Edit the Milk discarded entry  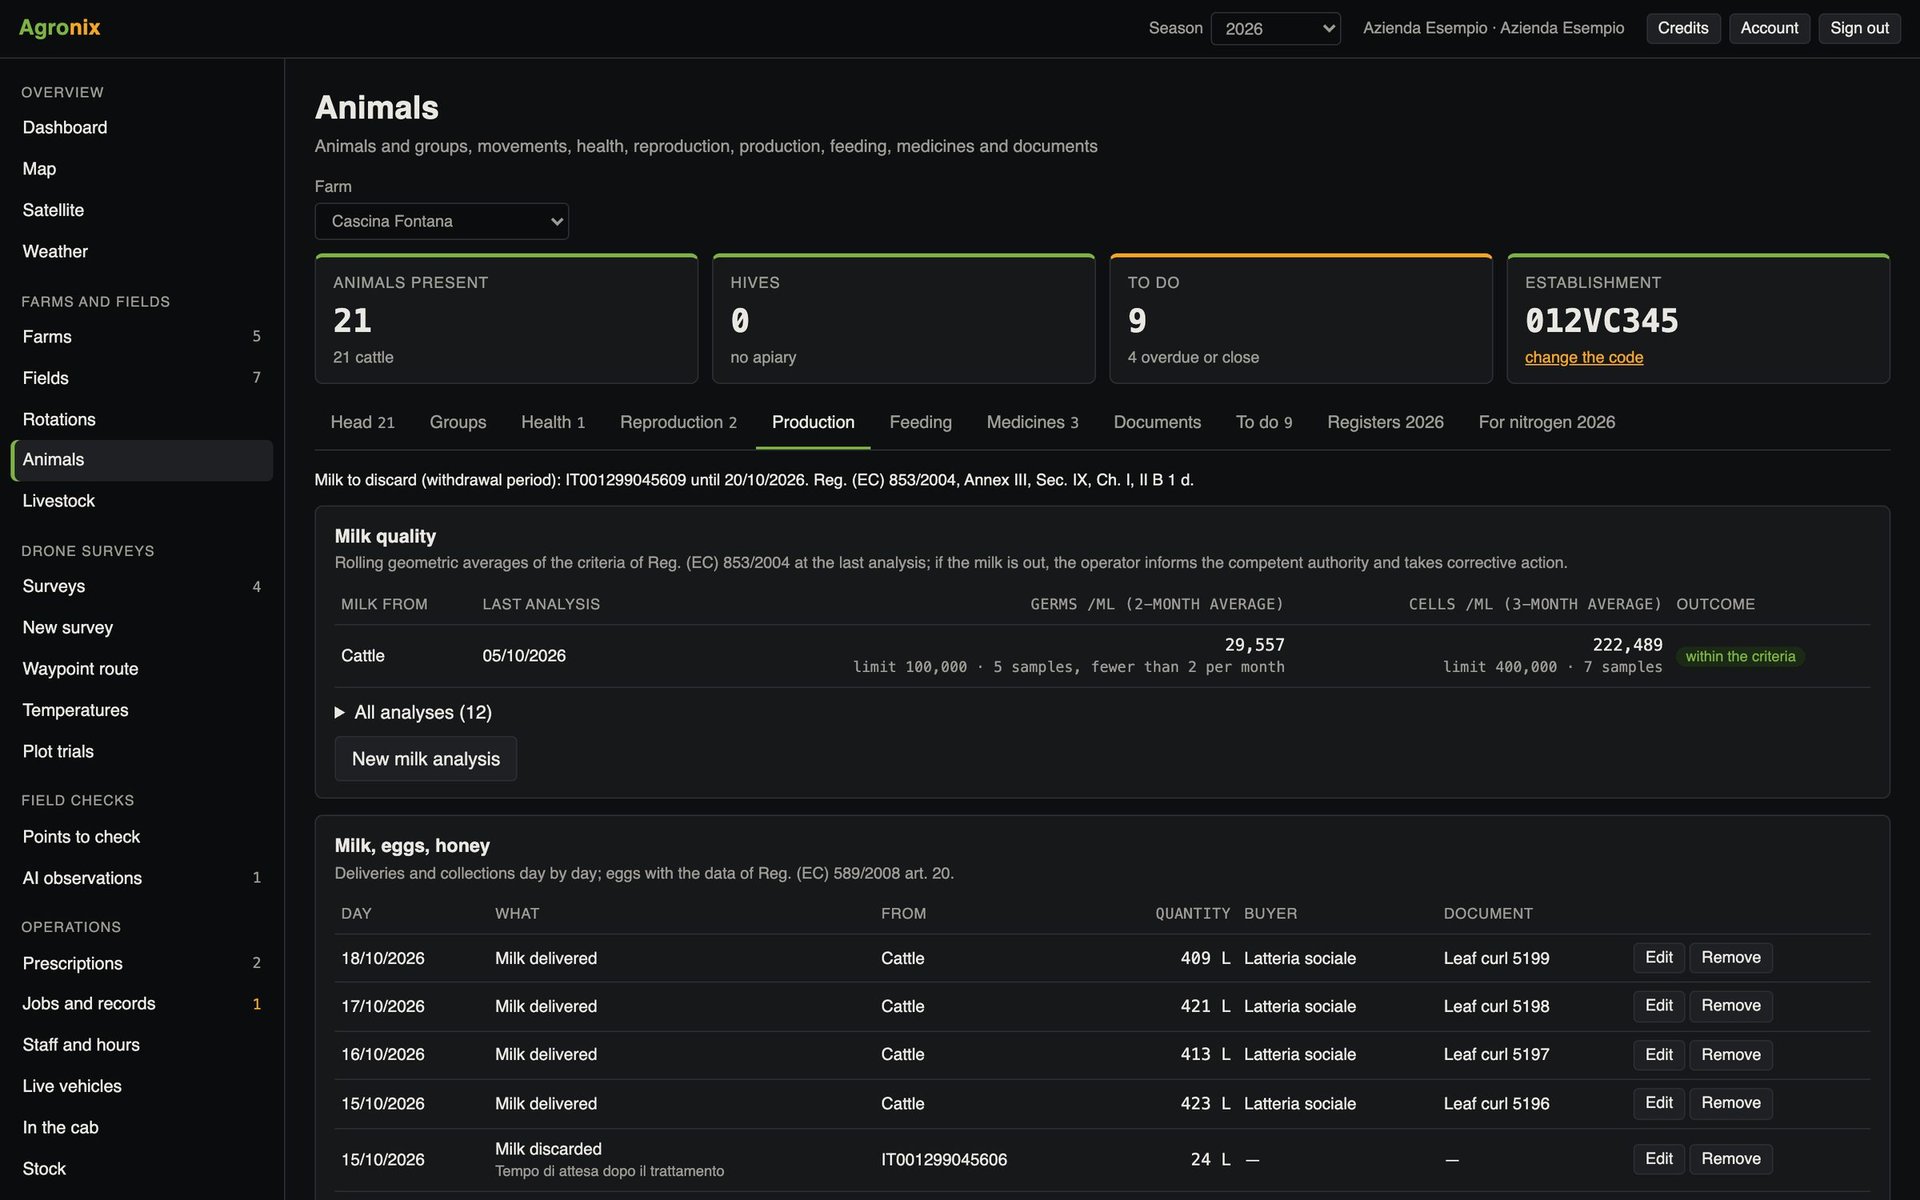[x=1658, y=1159]
